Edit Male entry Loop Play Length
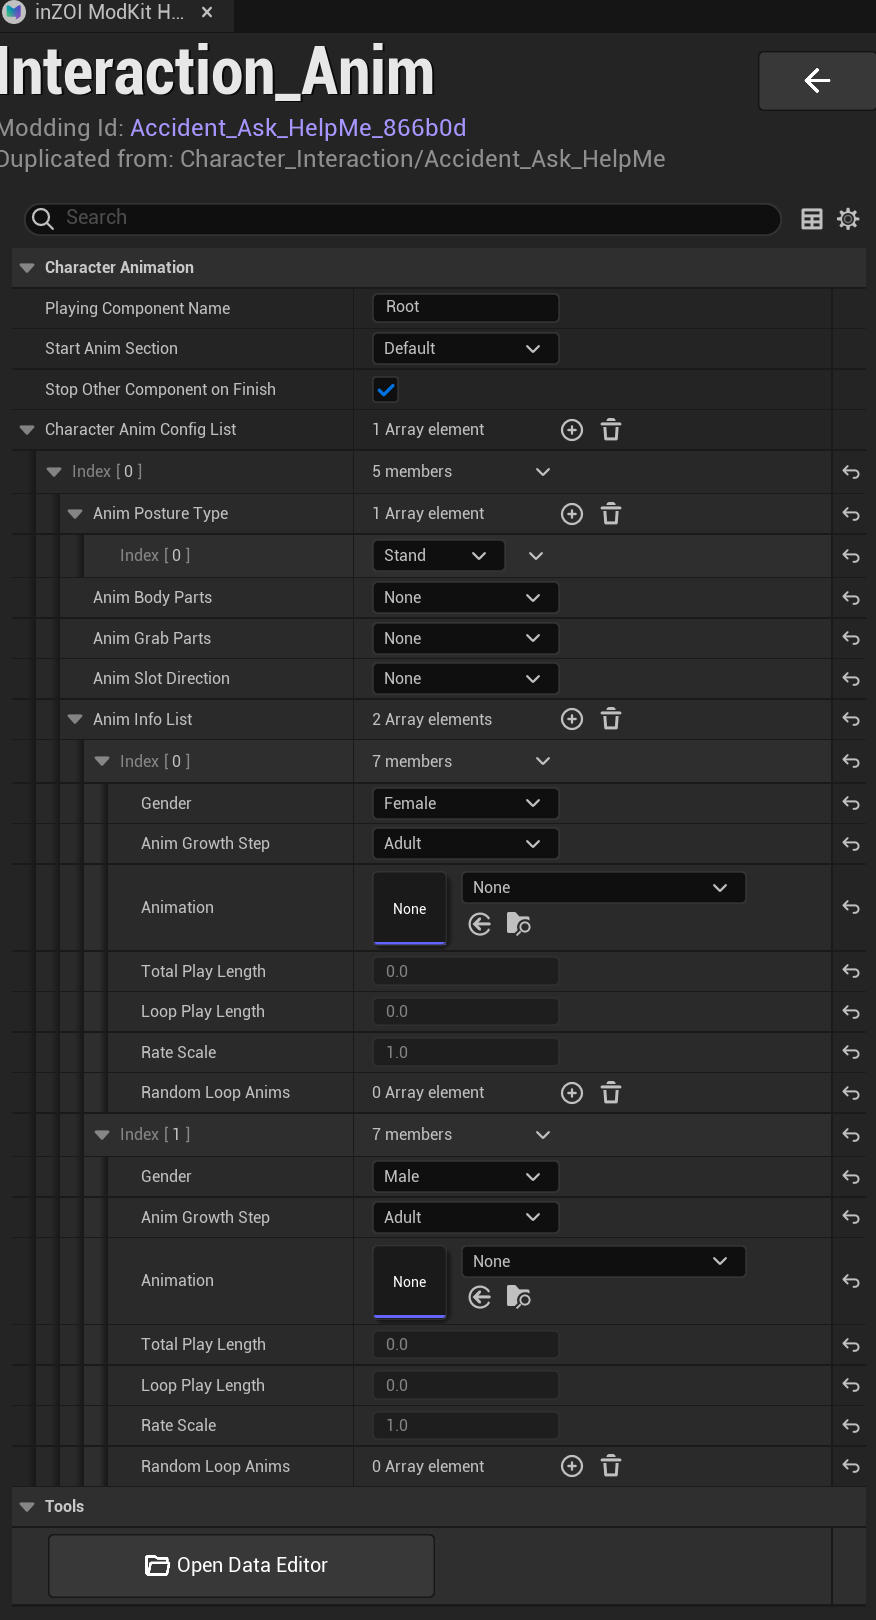The height and width of the screenshot is (1620, 876). 465,1385
